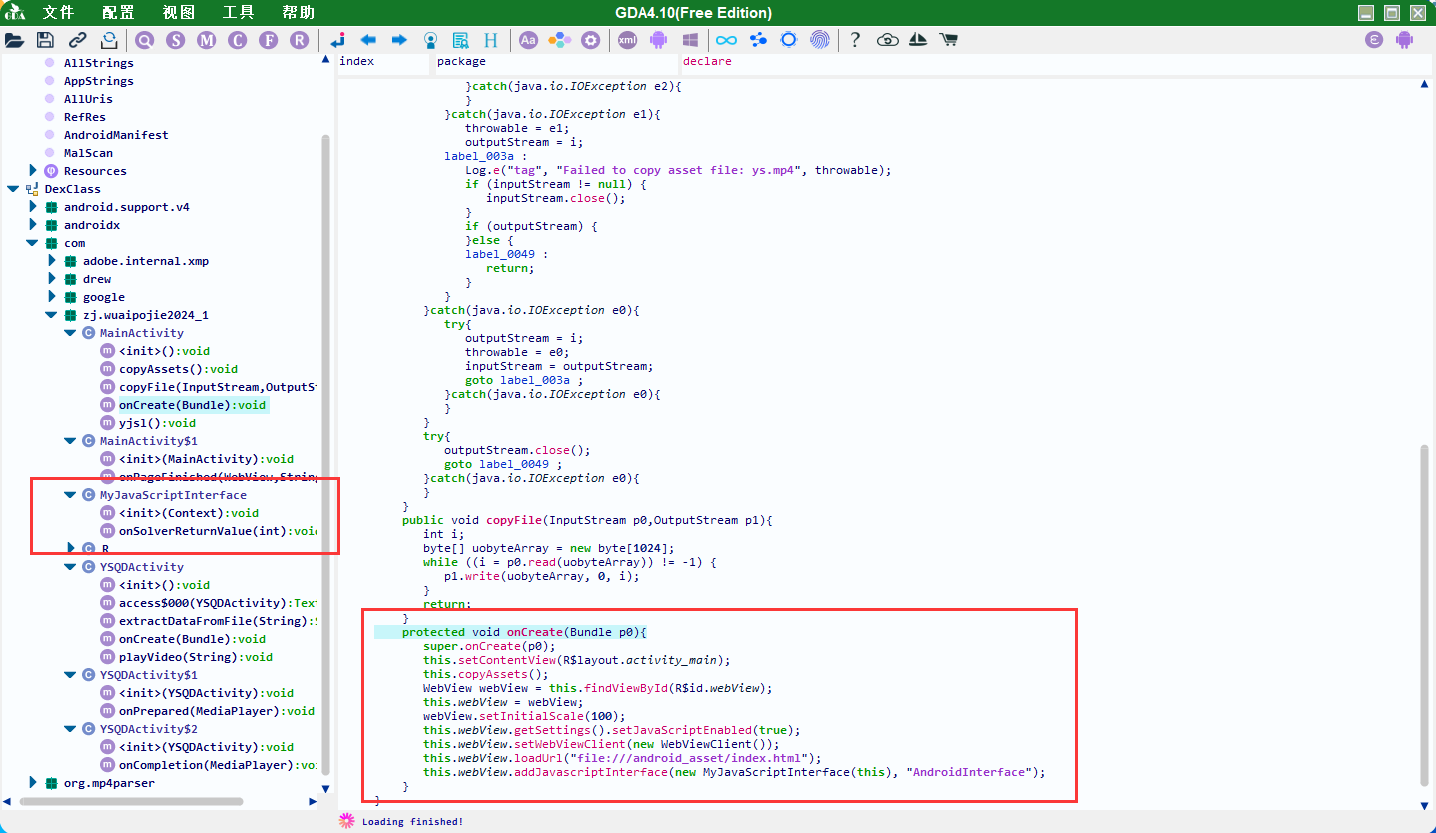The height and width of the screenshot is (833, 1436).
Task: Click the colorful dots cluster icon
Action: click(x=560, y=40)
